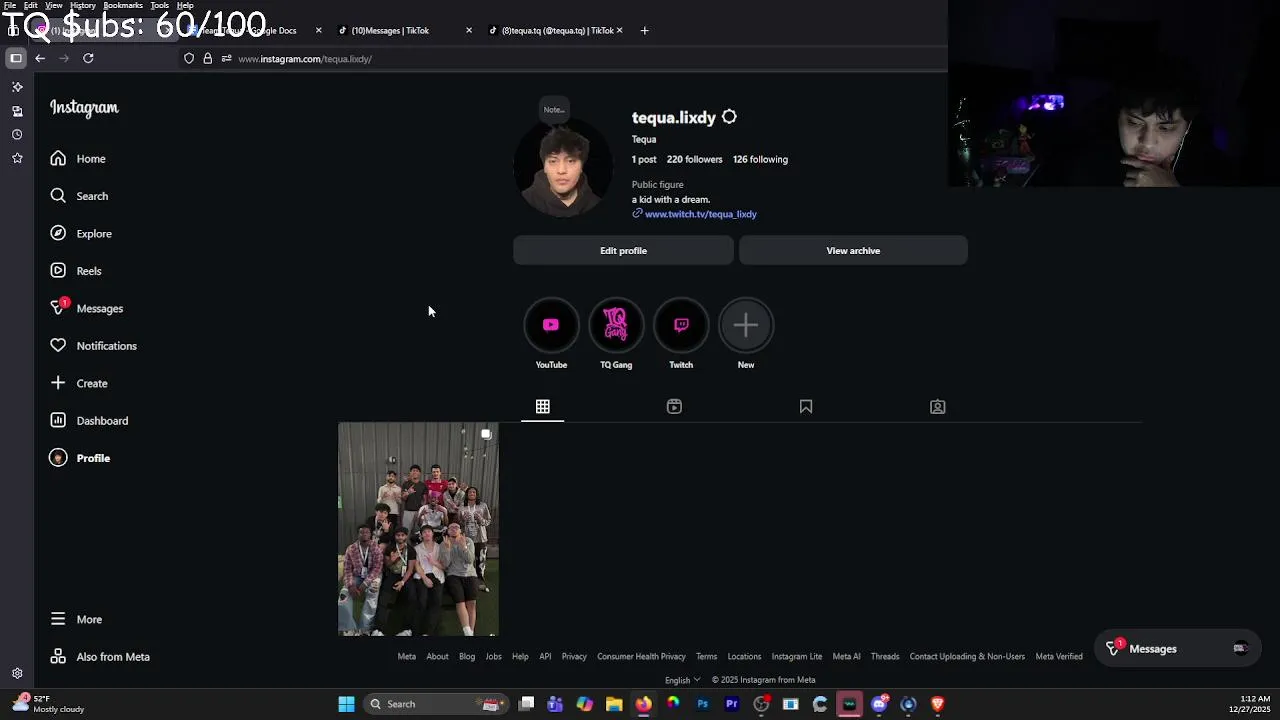Click the site padlock icon
This screenshot has height=720, width=1280.
tap(207, 59)
